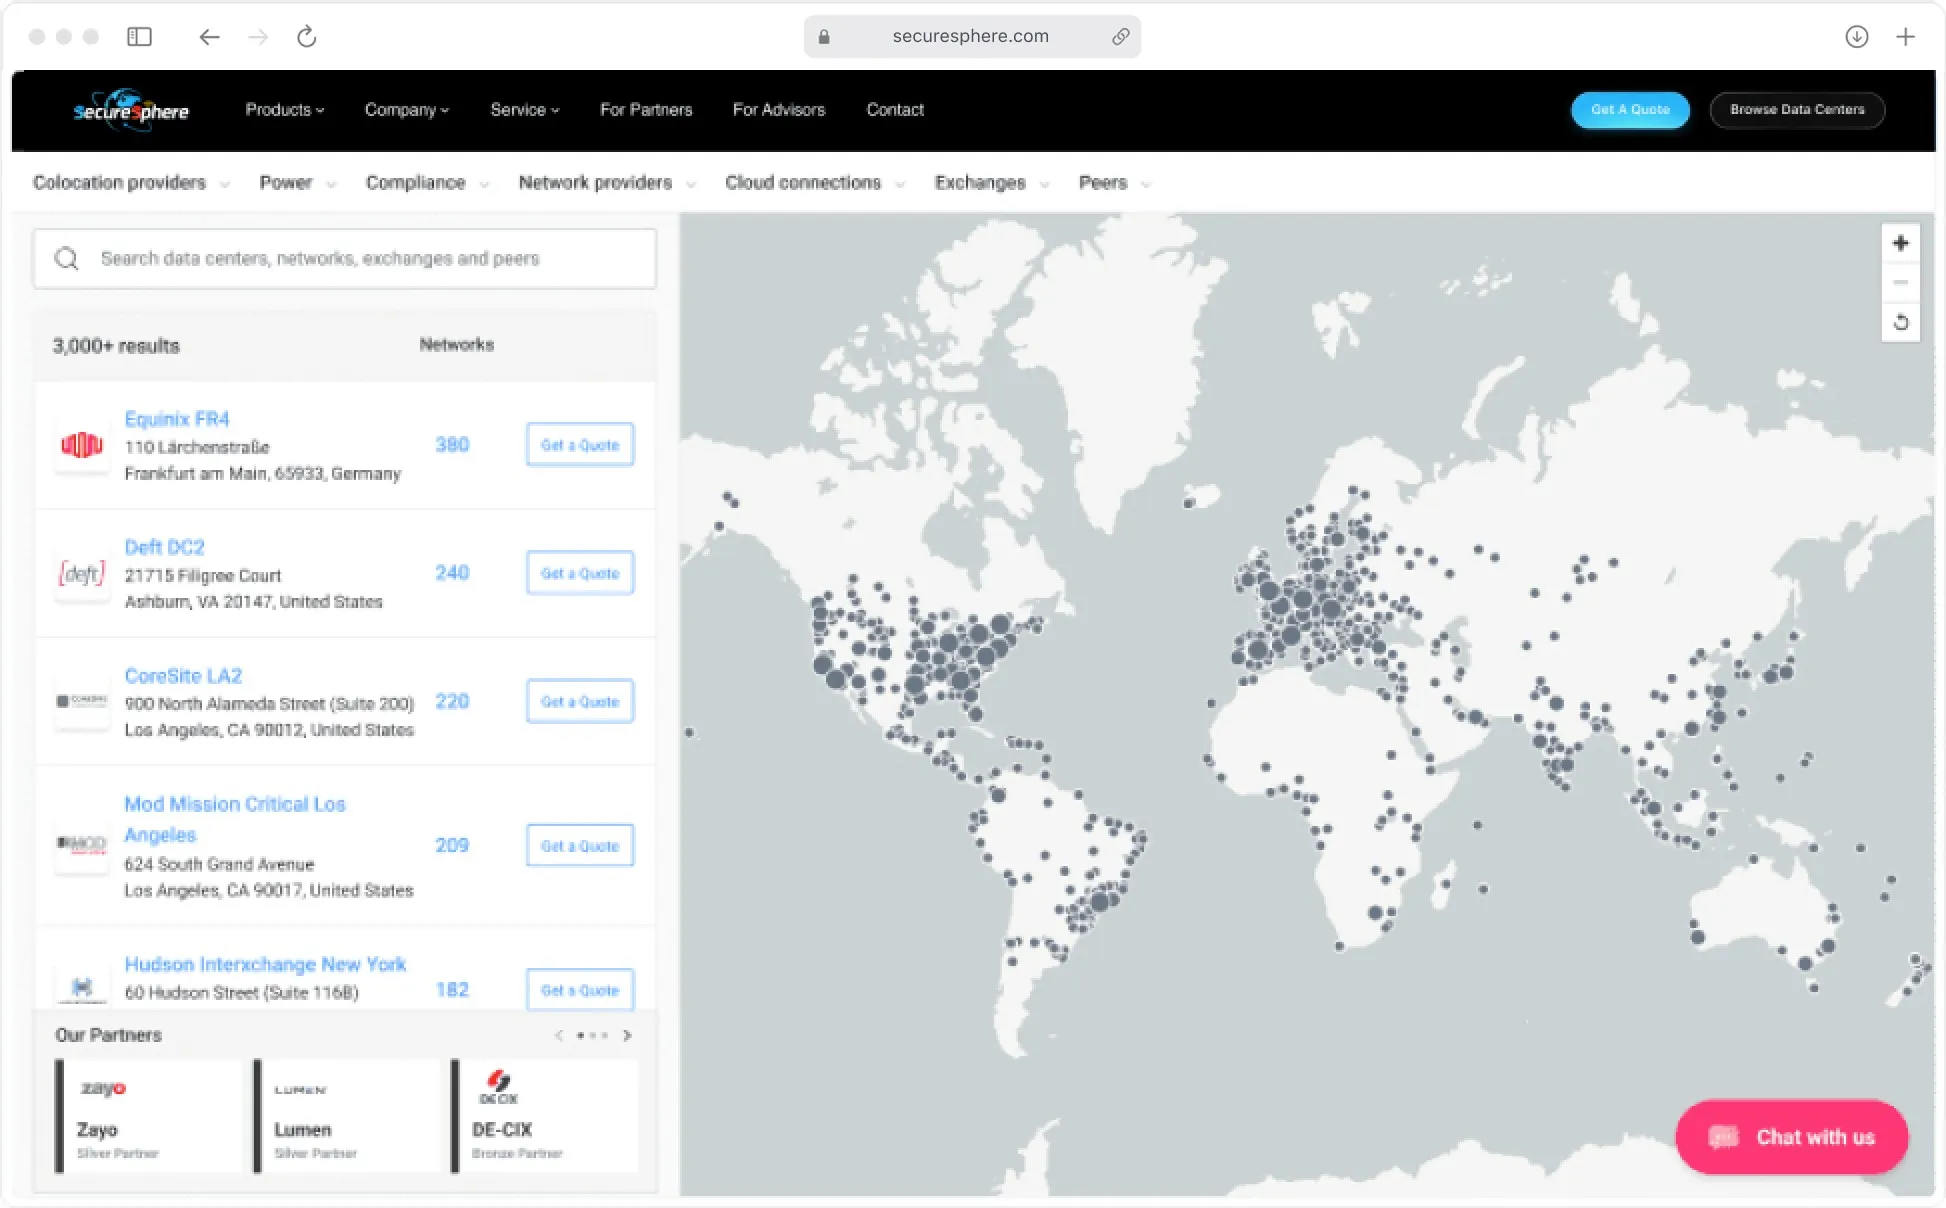The image size is (1946, 1208).
Task: Get a quote for Deft DC2
Action: [x=580, y=573]
